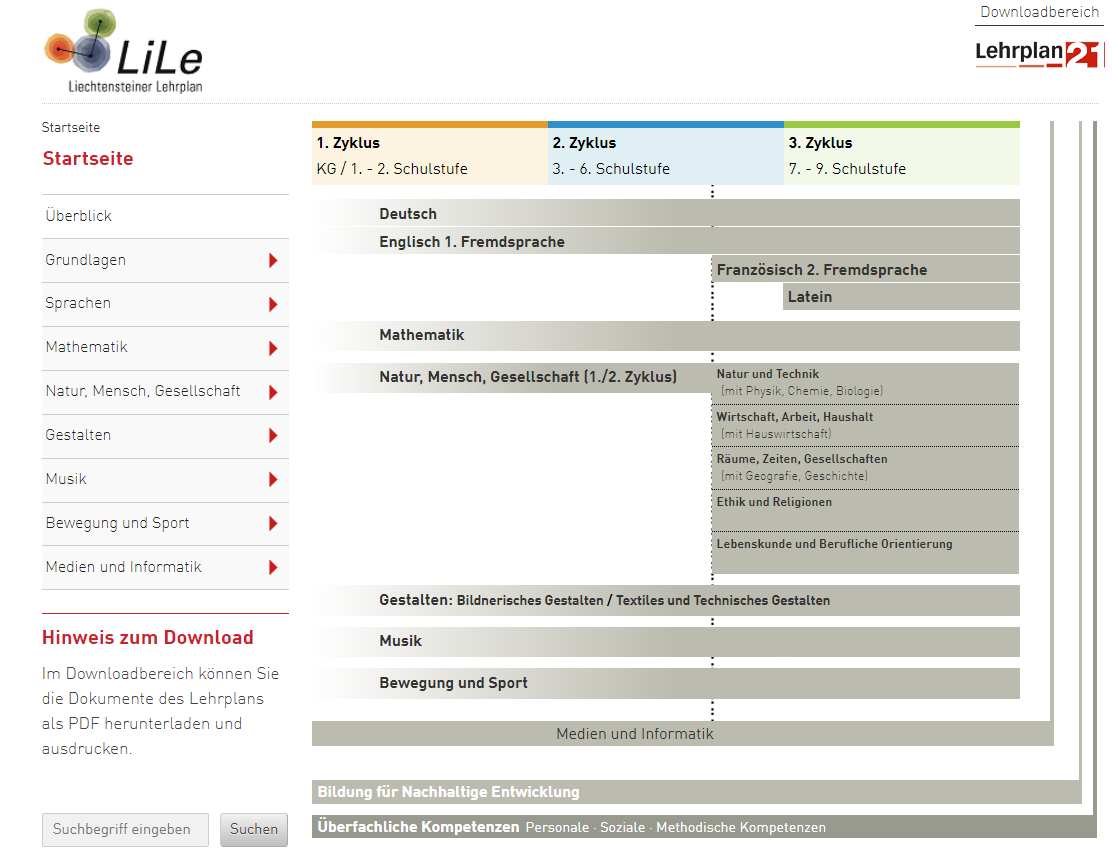Click the arrow beside Medien und Informatik
This screenshot has width=1112, height=853.
273,568
